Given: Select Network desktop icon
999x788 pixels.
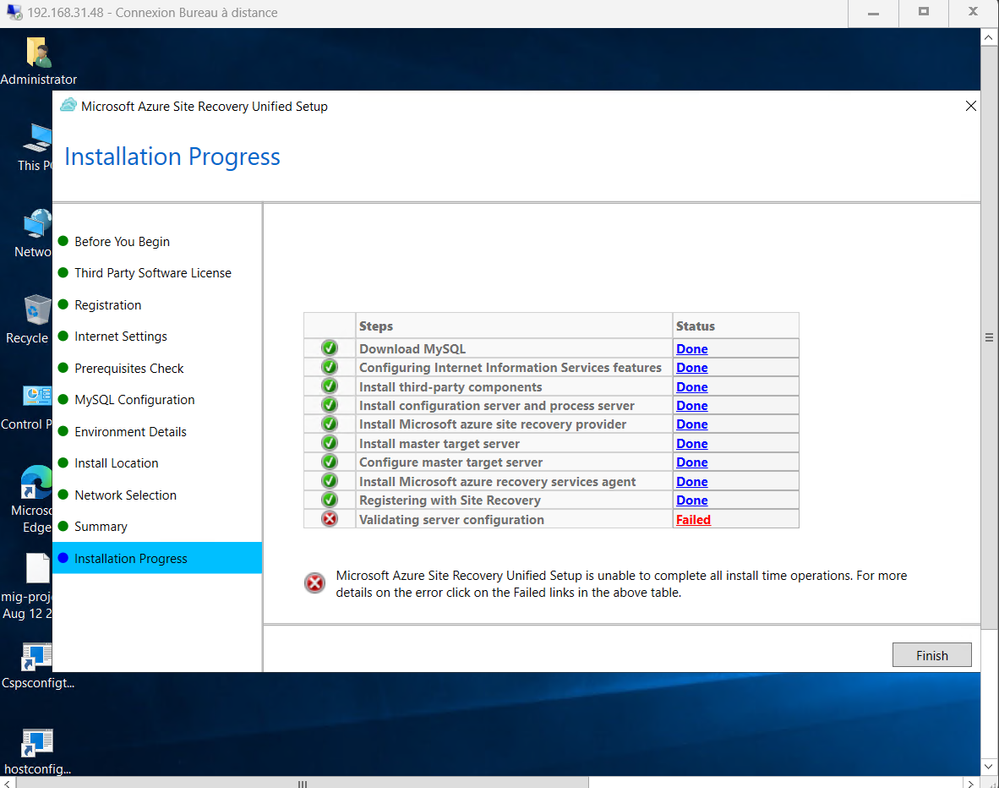Looking at the screenshot, I should 33,233.
